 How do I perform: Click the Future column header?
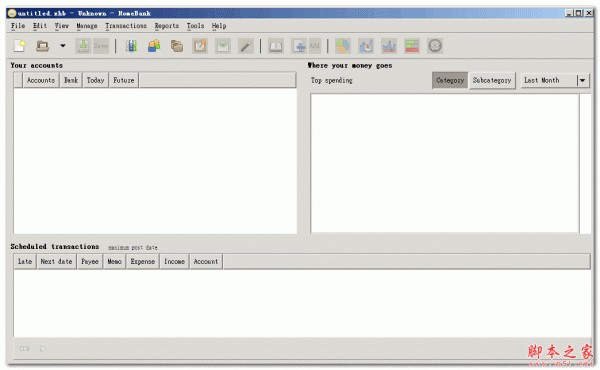point(124,80)
